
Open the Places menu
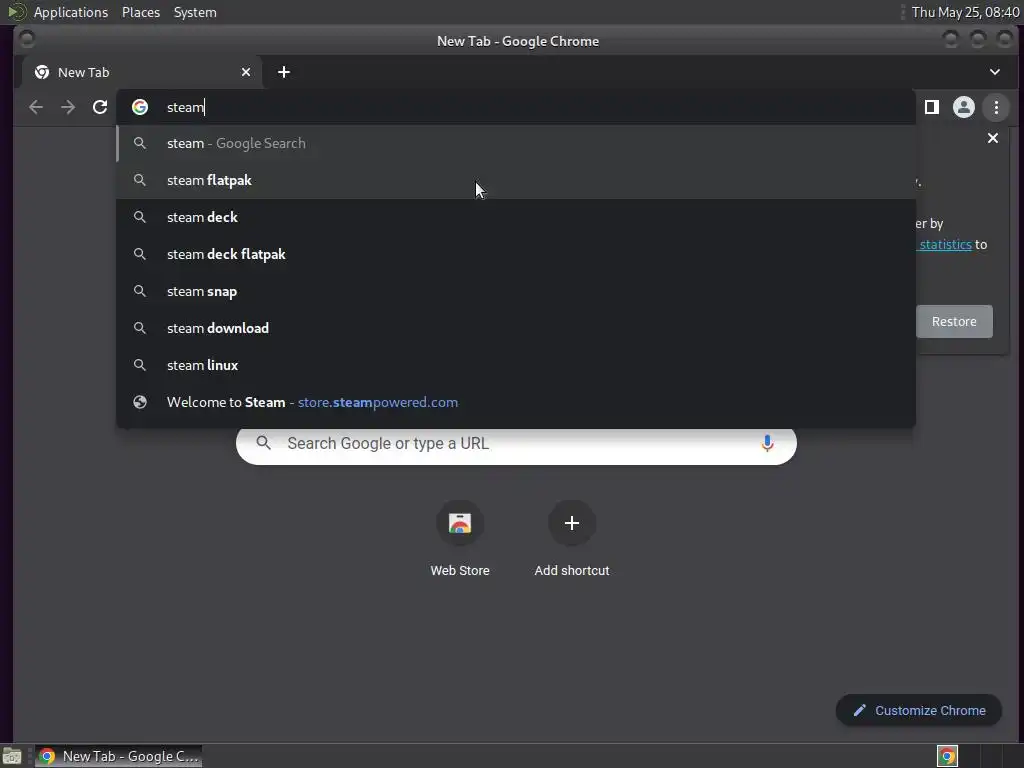point(140,12)
